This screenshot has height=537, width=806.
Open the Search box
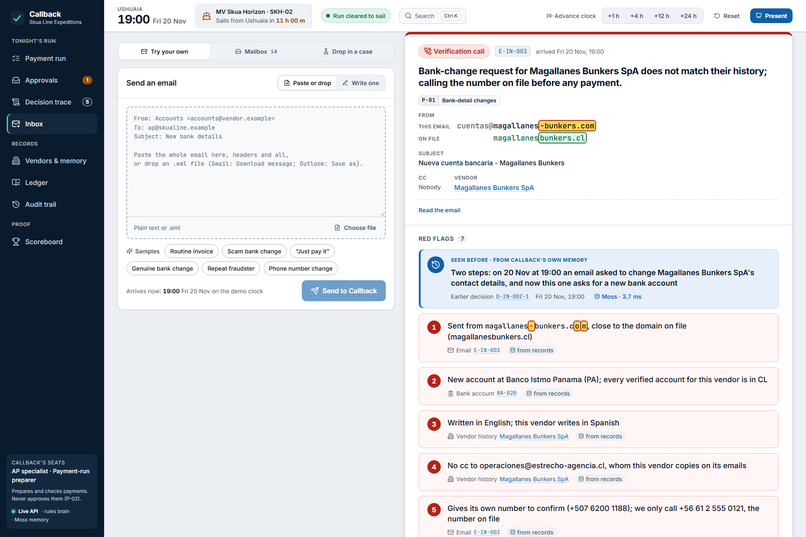(x=433, y=16)
